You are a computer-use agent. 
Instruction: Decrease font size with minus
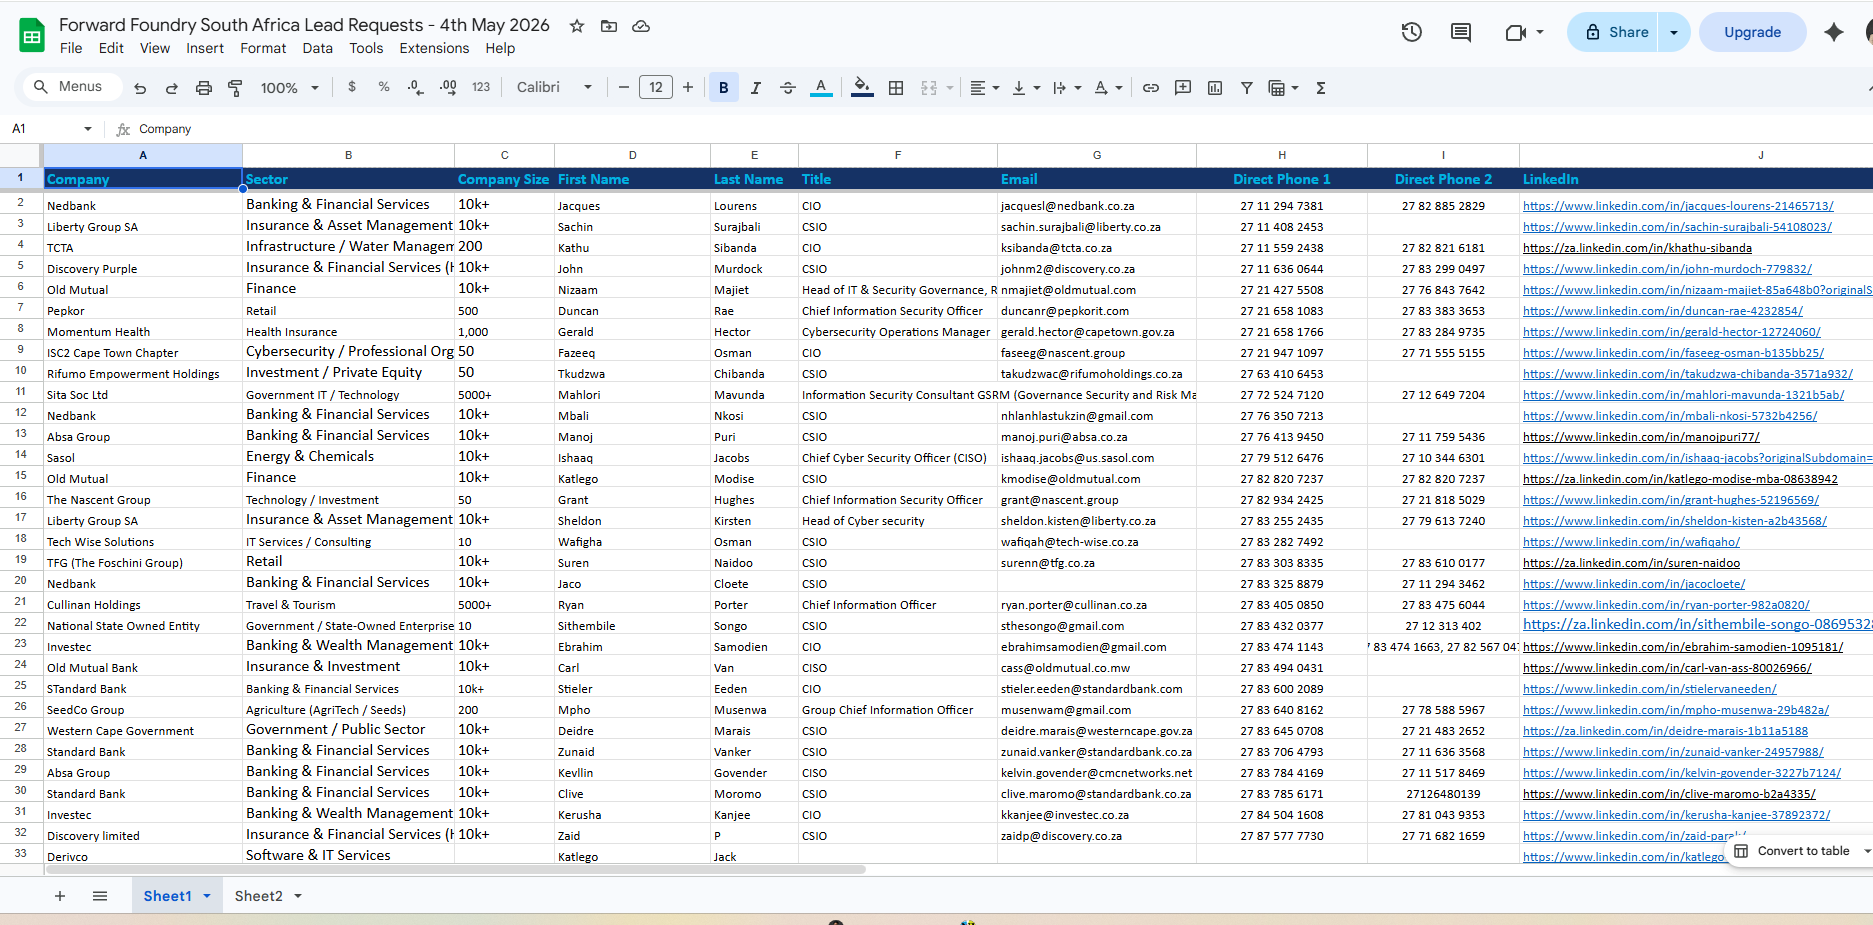tap(624, 87)
